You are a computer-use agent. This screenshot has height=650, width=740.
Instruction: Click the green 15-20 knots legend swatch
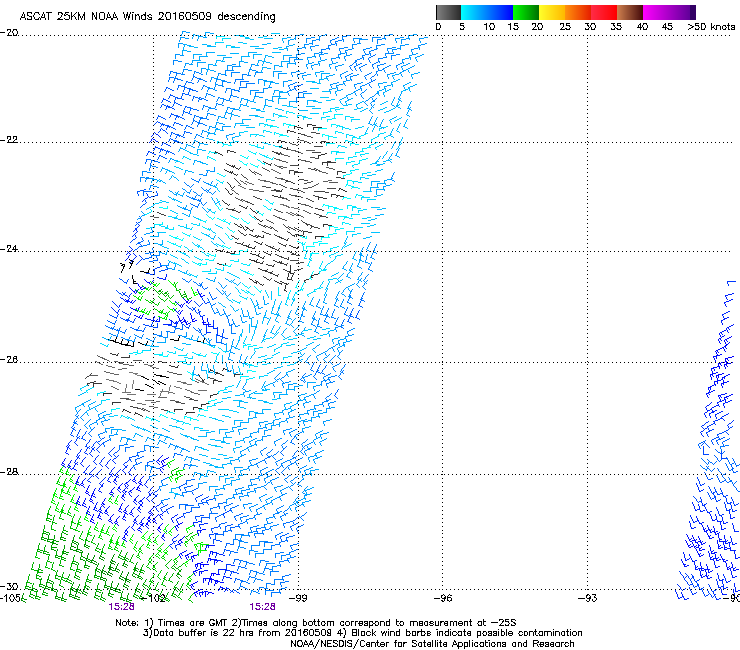[526, 12]
